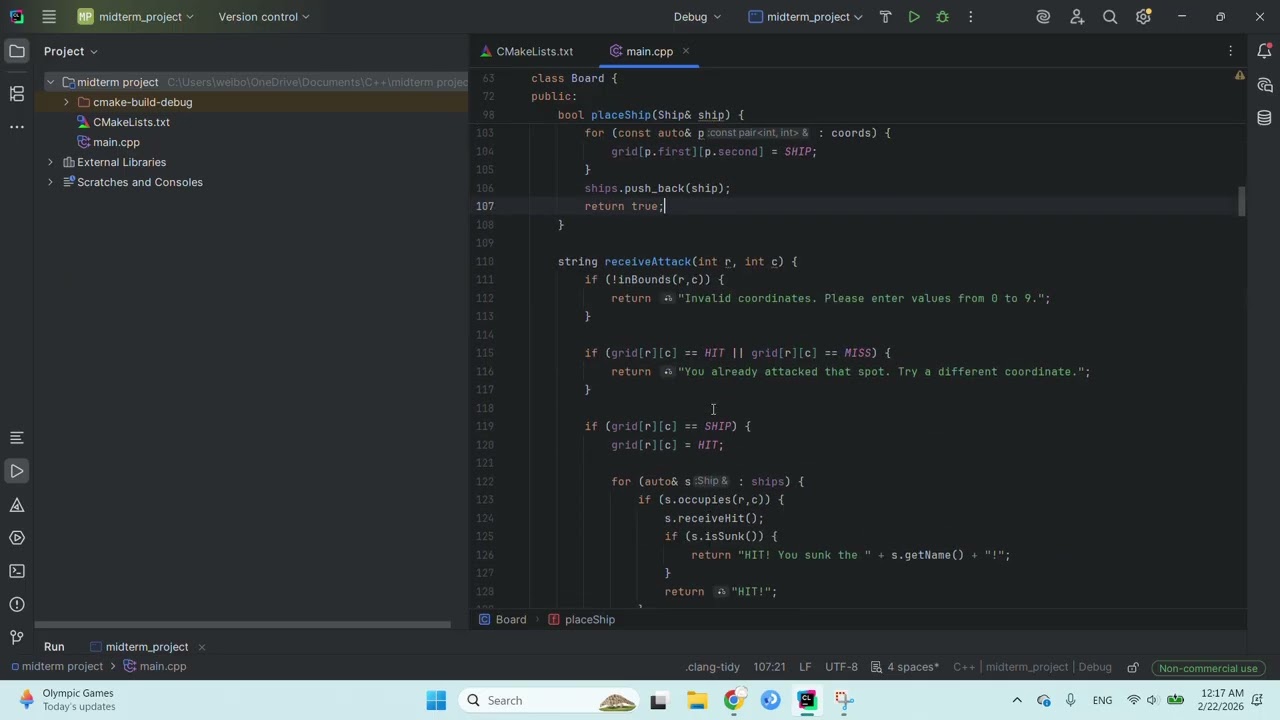Click the 107:21 line column indicator
The width and height of the screenshot is (1280, 720).
pos(769,667)
